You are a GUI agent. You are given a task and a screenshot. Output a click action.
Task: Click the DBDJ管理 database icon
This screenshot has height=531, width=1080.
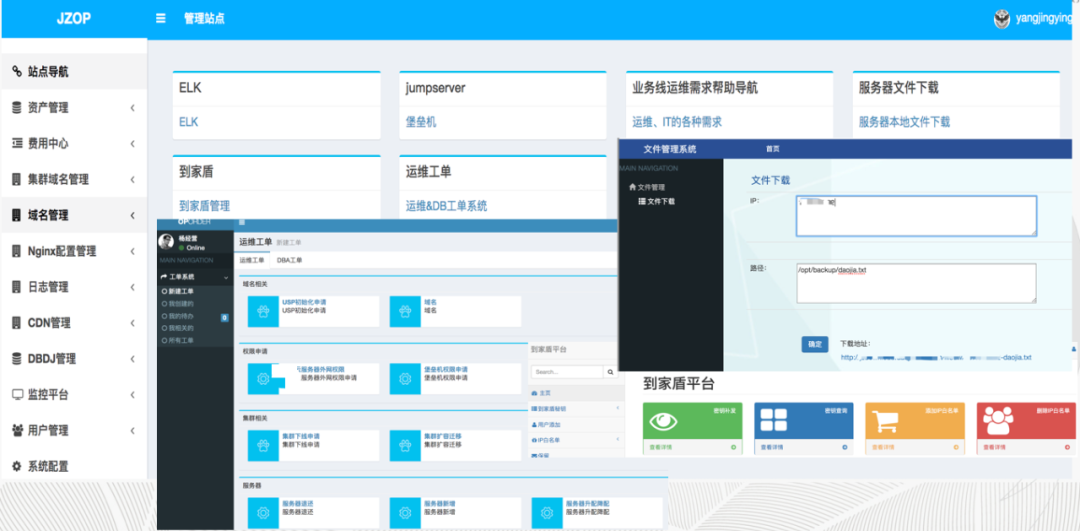(x=17, y=359)
